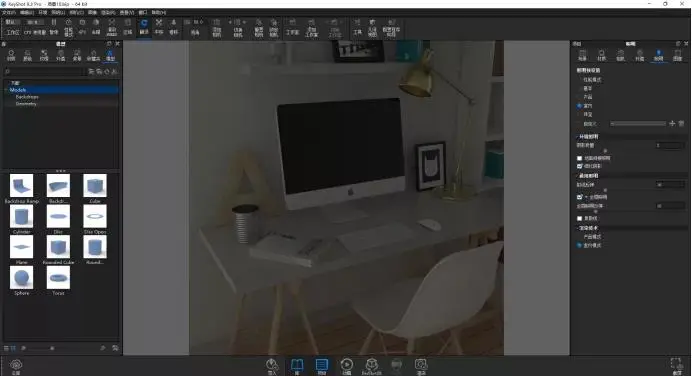The height and width of the screenshot is (376, 692).
Task: Click the trash icon beside custom lighting preset
Action: tap(681, 124)
